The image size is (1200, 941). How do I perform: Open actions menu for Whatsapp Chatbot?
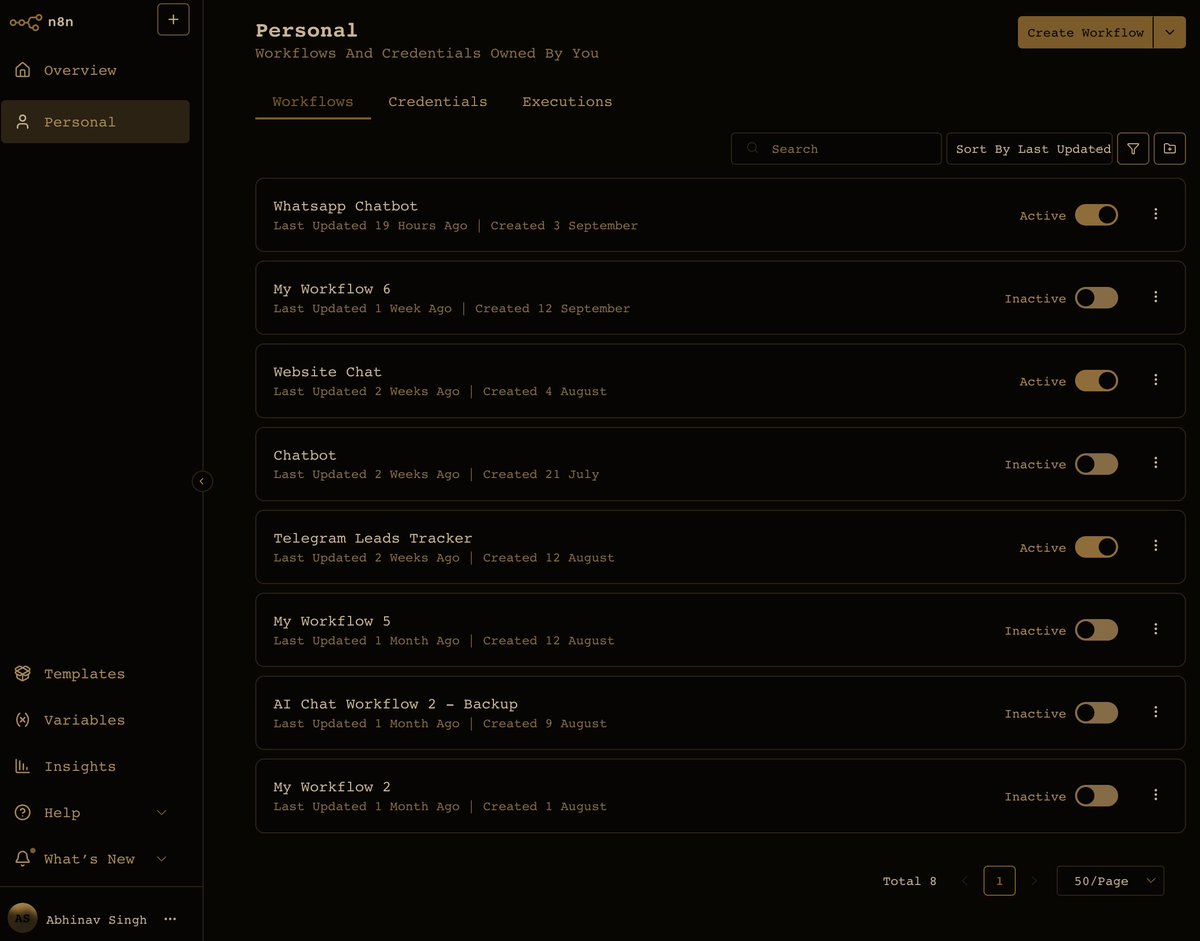[1156, 214]
